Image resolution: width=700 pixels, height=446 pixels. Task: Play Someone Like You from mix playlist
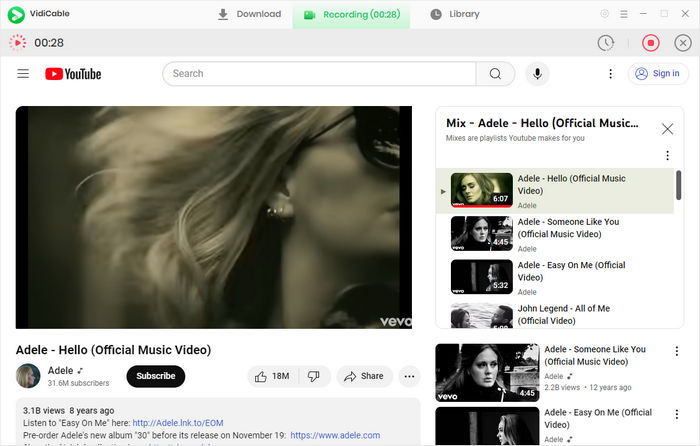click(555, 234)
